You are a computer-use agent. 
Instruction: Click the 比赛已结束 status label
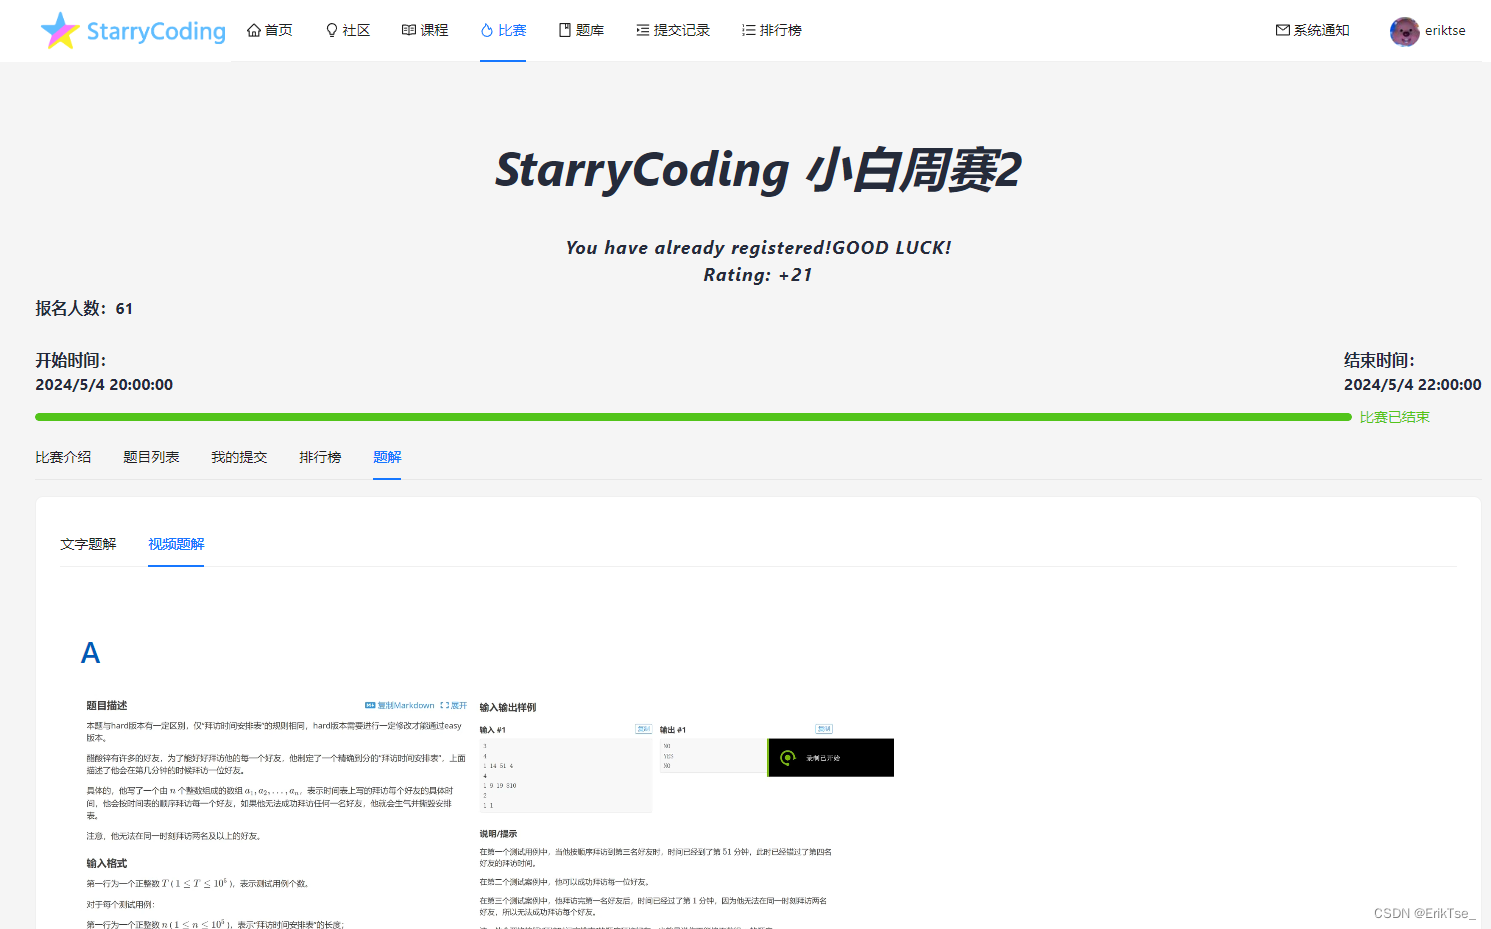1394,417
